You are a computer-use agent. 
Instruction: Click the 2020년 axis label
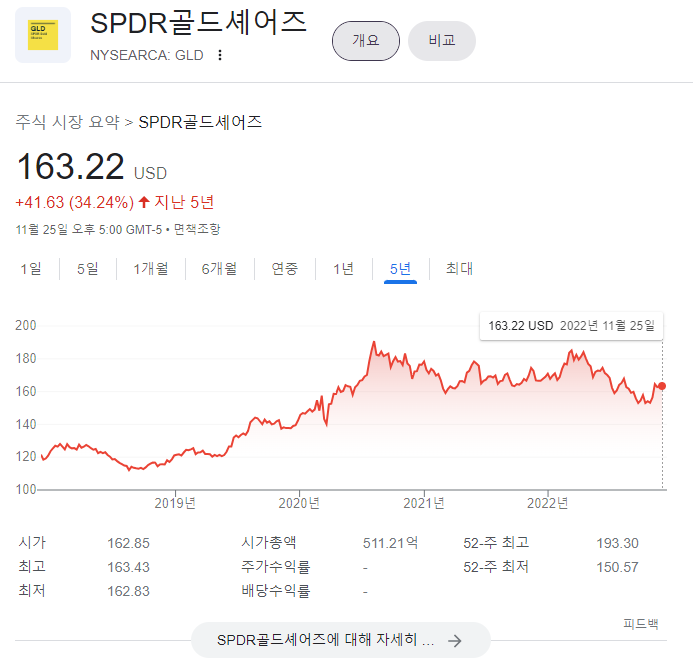tap(299, 503)
